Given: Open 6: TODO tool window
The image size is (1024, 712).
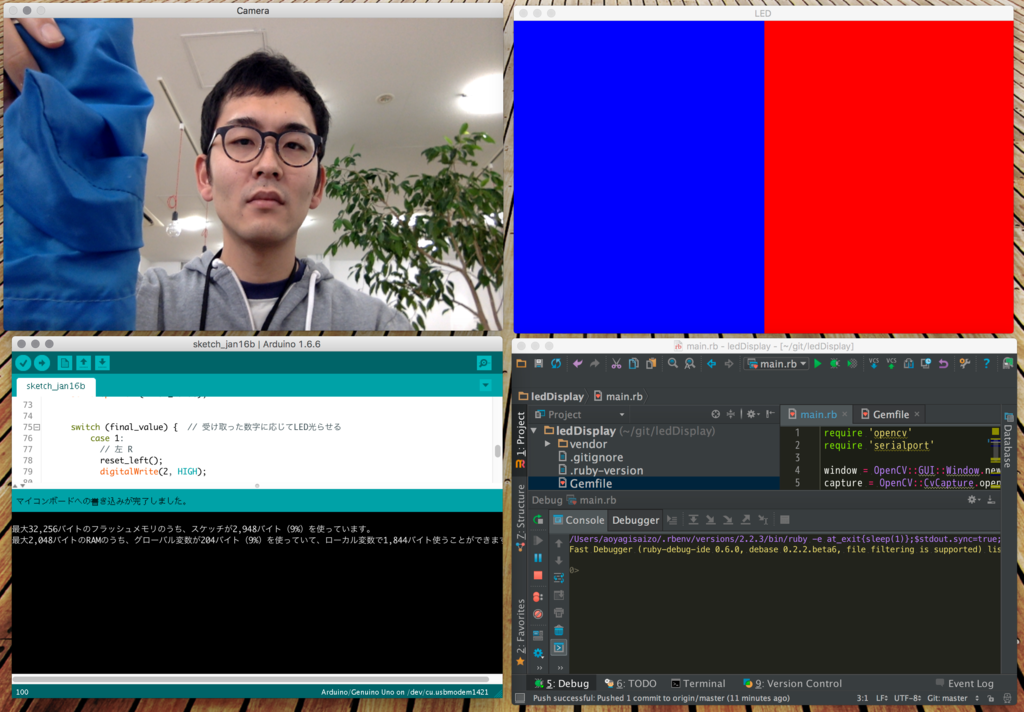Looking at the screenshot, I should [x=631, y=683].
